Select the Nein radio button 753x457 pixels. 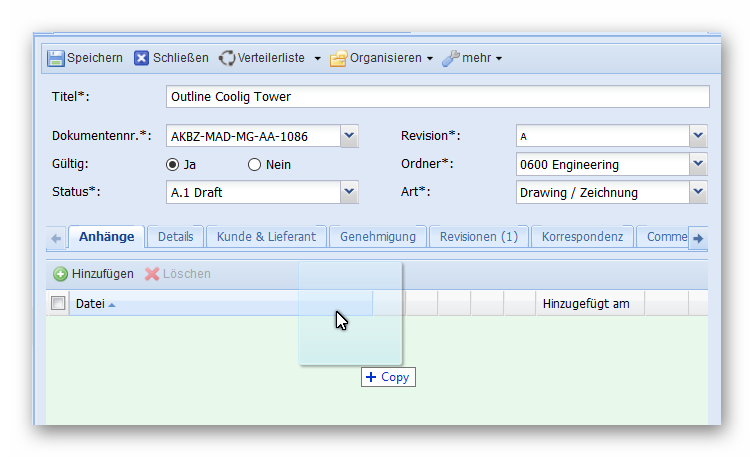[x=254, y=165]
